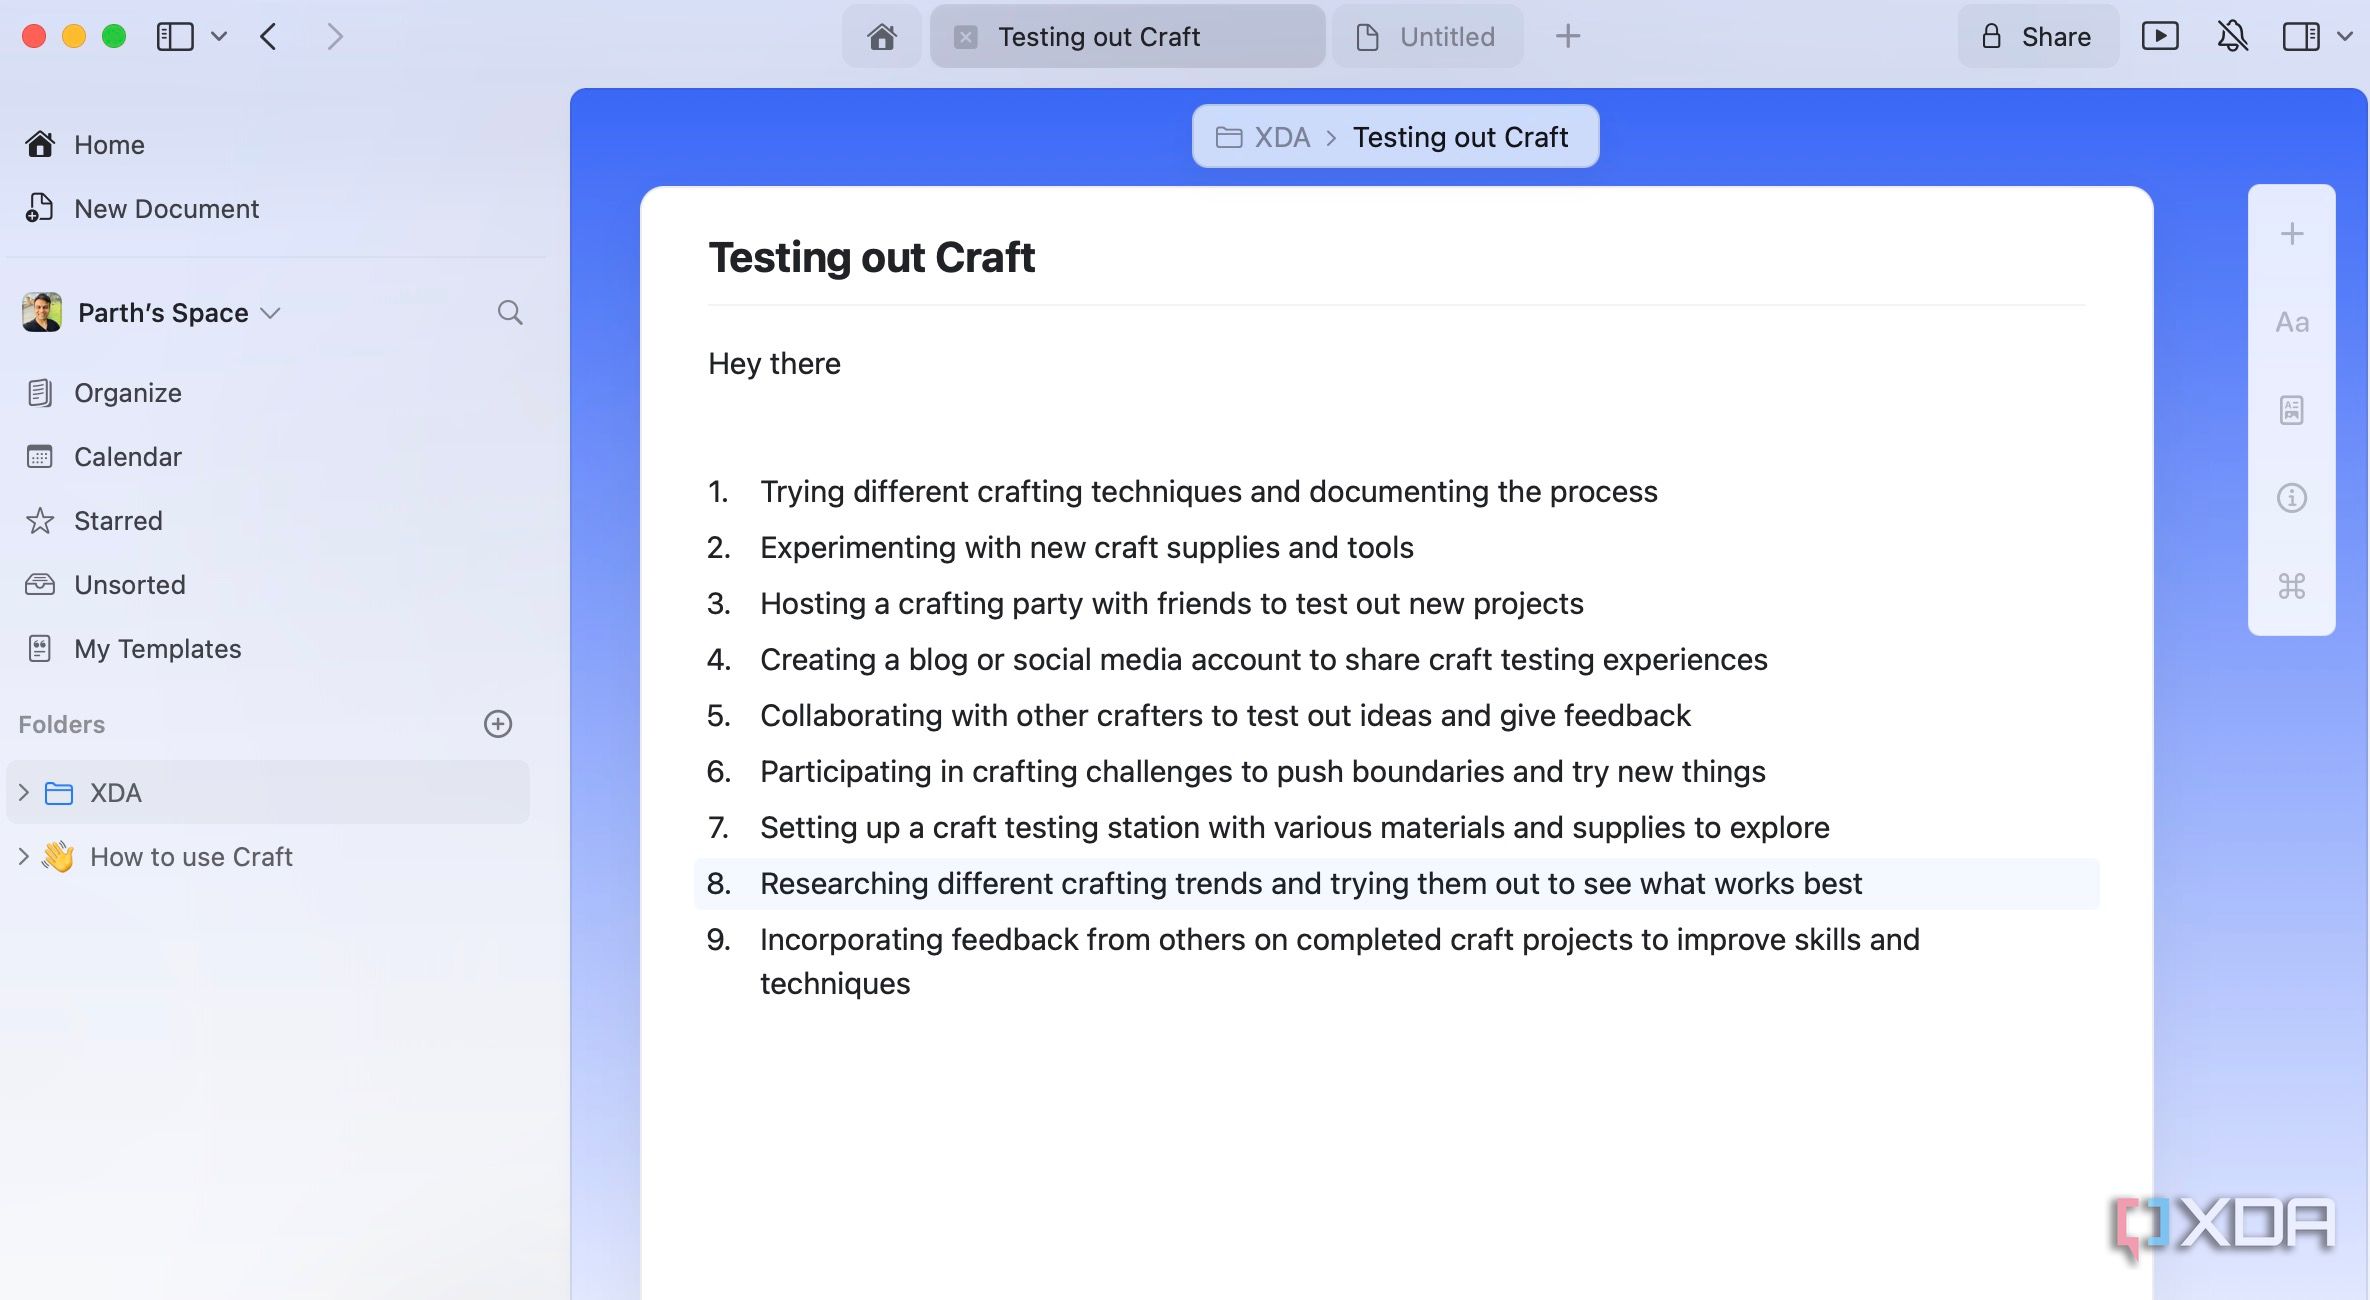Go forward to the next page

click(335, 37)
